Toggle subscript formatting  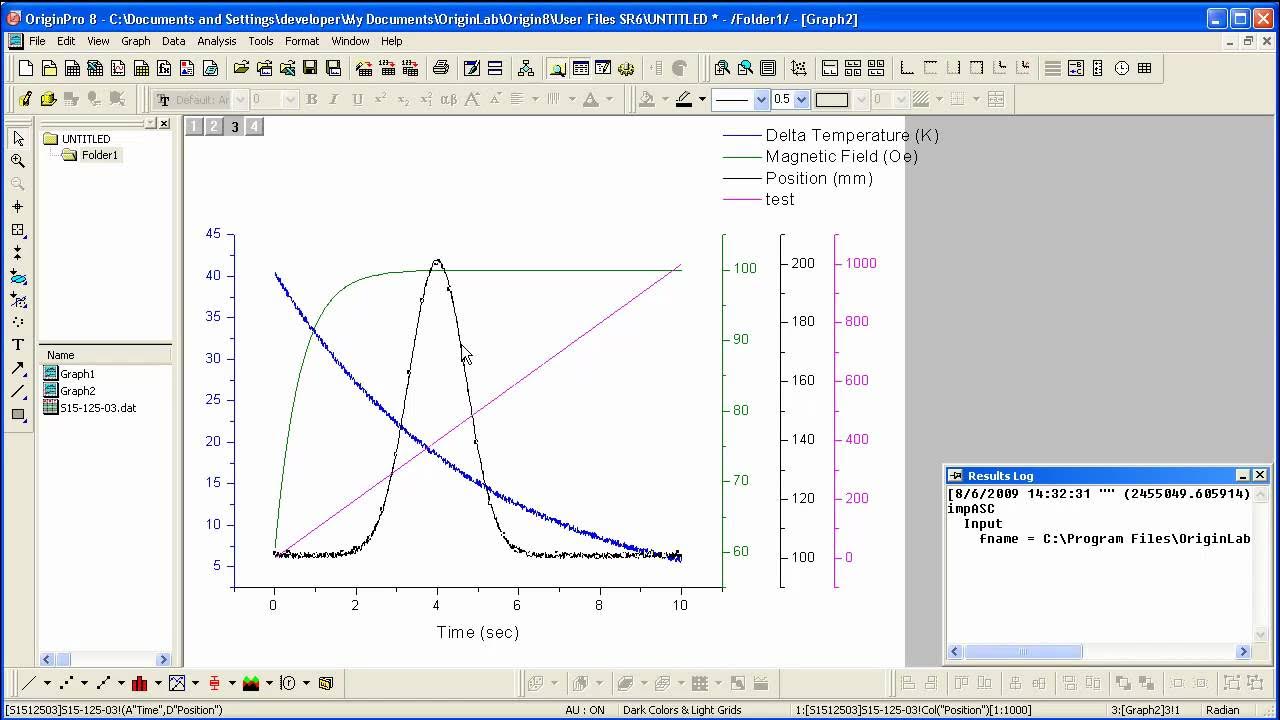click(x=403, y=99)
